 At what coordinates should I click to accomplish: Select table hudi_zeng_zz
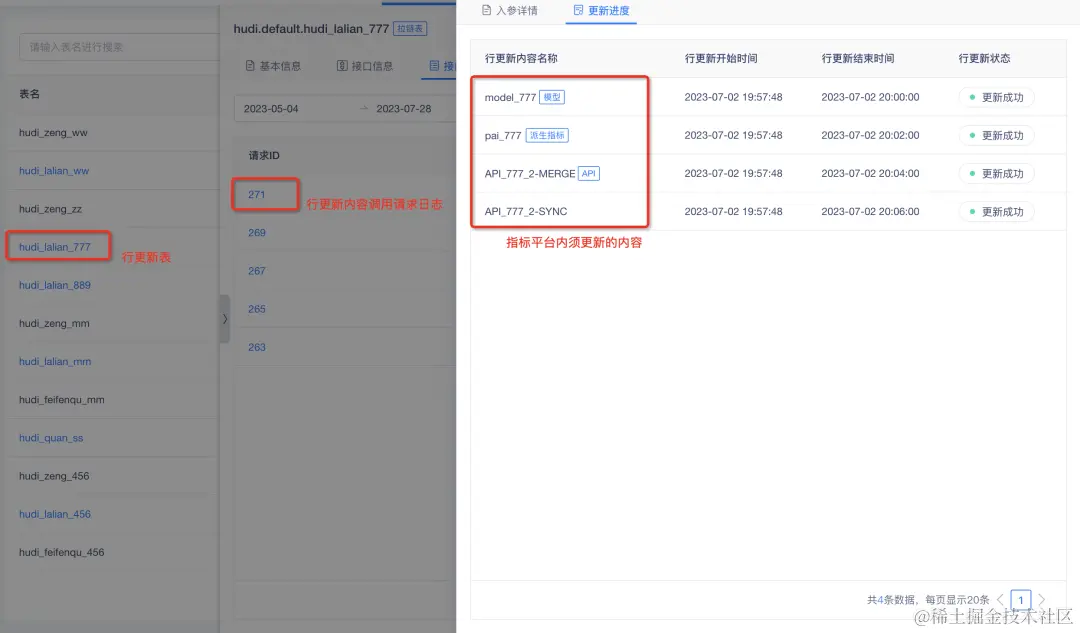click(50, 209)
